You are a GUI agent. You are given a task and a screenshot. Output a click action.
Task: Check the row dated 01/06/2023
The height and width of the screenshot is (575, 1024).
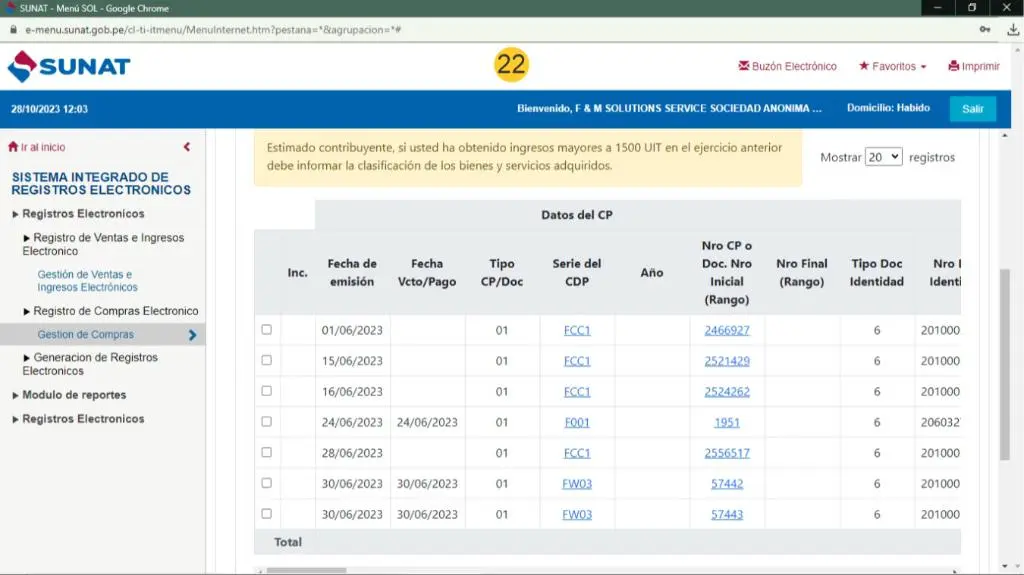[x=266, y=329]
